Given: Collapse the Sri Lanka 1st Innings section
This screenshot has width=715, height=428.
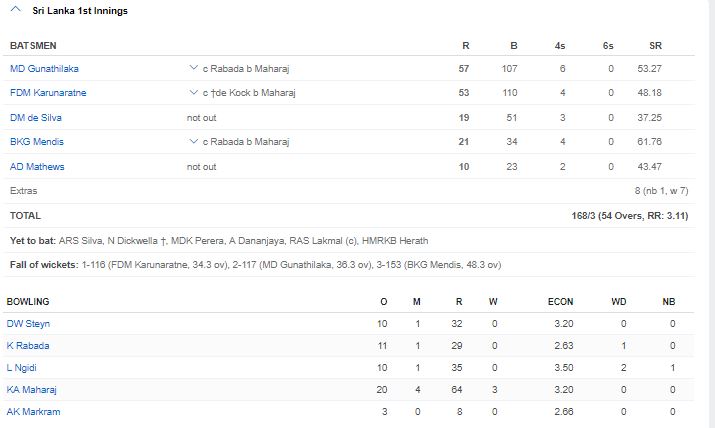Looking at the screenshot, I should point(14,11).
